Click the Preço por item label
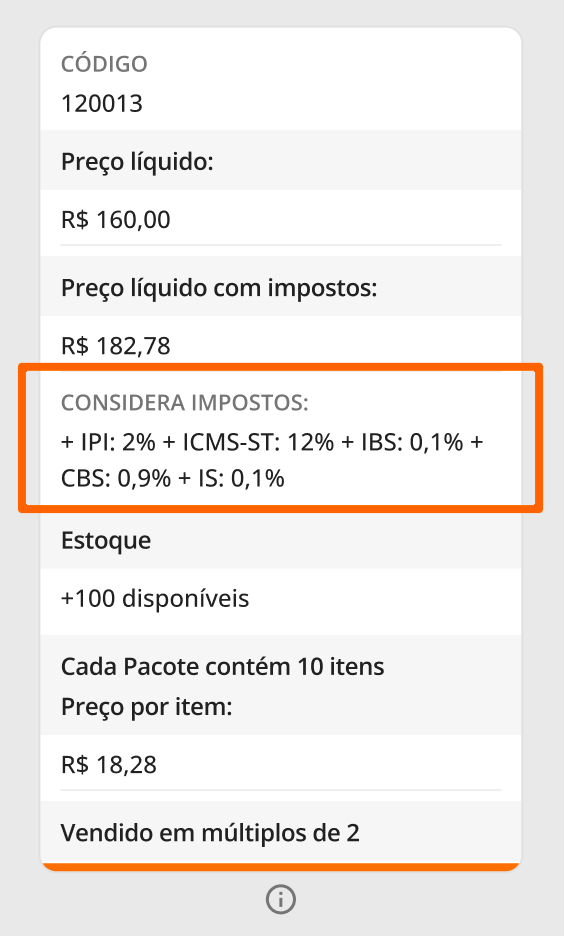The height and width of the screenshot is (936, 564). click(x=146, y=707)
